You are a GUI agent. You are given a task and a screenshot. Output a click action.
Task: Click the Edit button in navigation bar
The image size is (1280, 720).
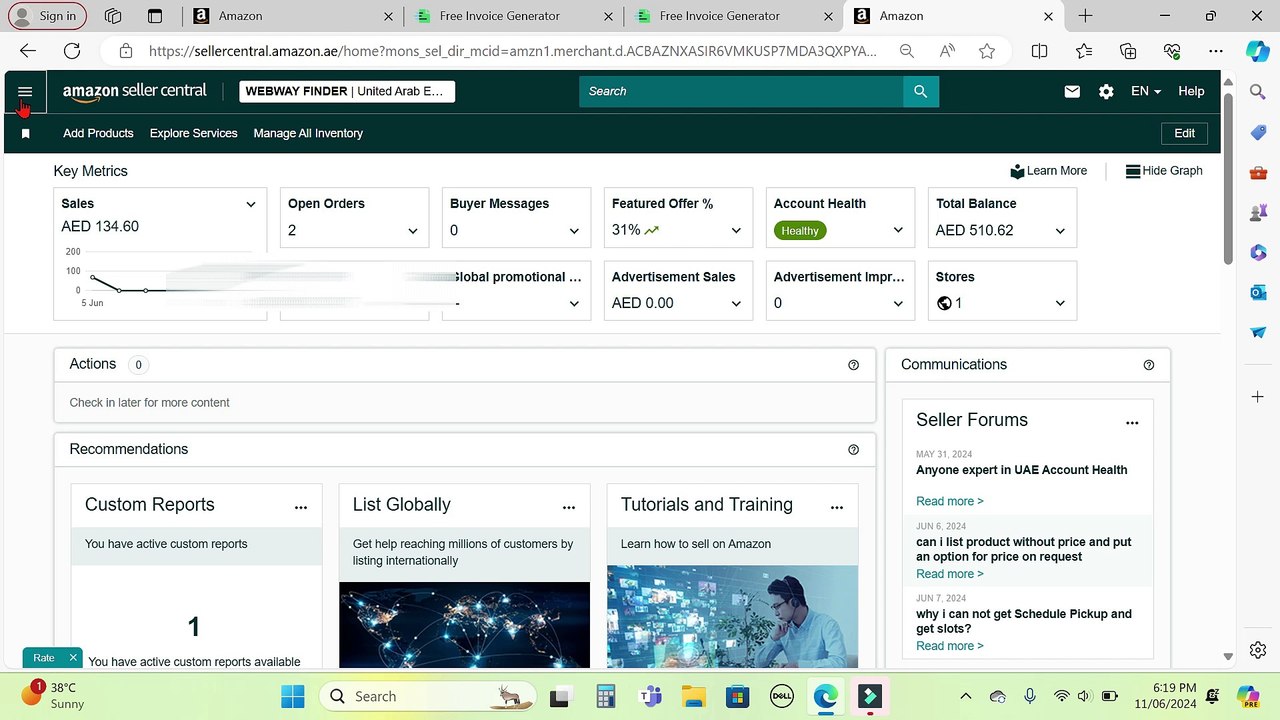point(1185,133)
